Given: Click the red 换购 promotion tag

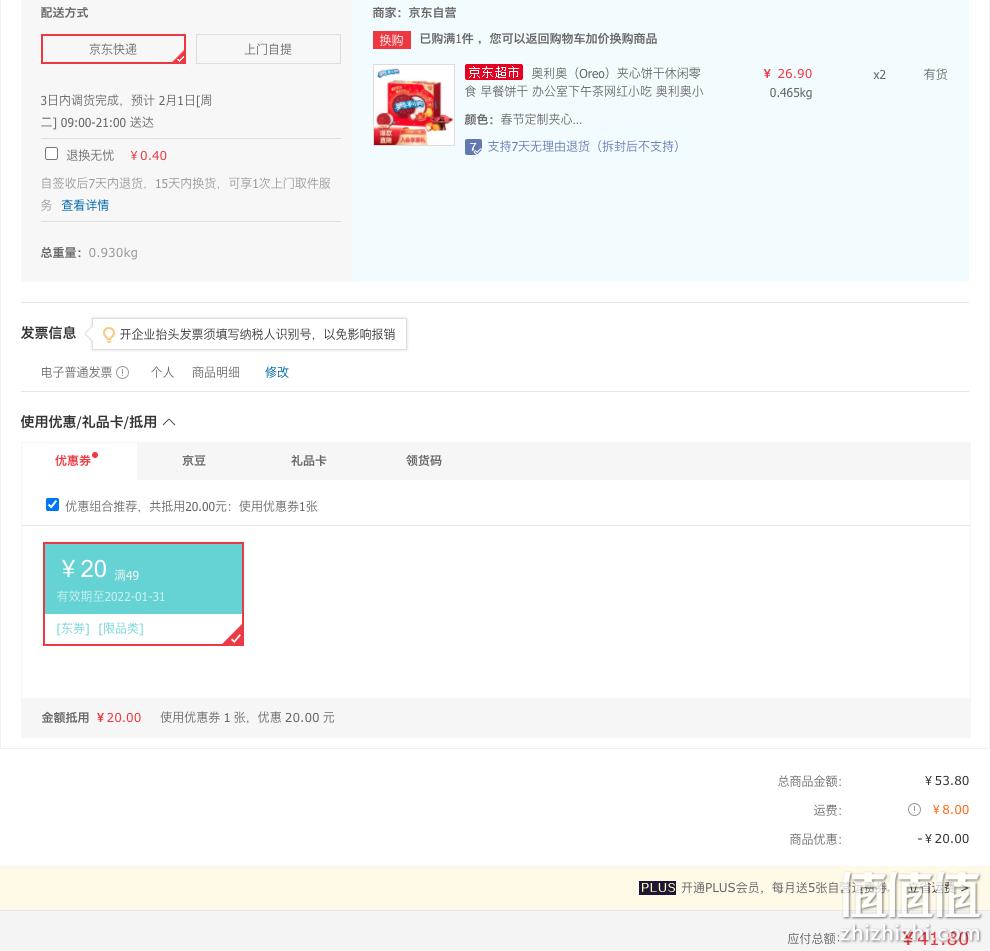Looking at the screenshot, I should 391,40.
